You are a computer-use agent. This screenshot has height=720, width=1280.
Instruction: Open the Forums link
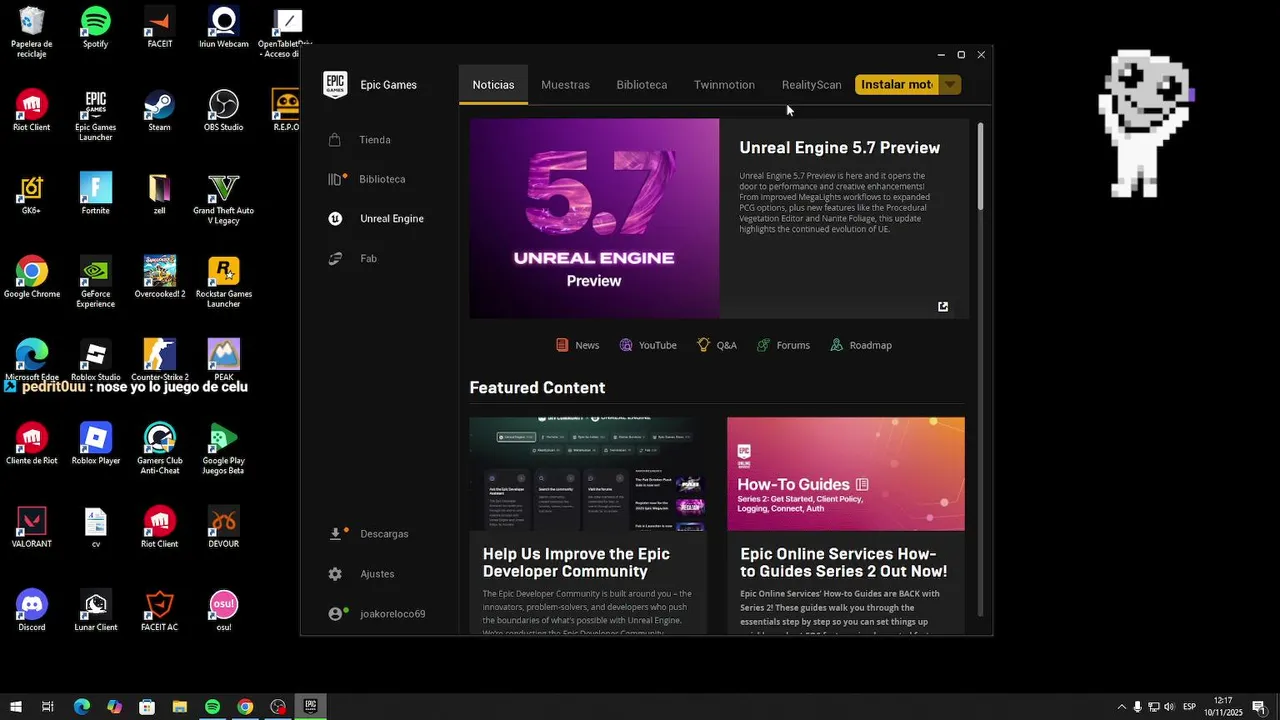[x=783, y=345]
